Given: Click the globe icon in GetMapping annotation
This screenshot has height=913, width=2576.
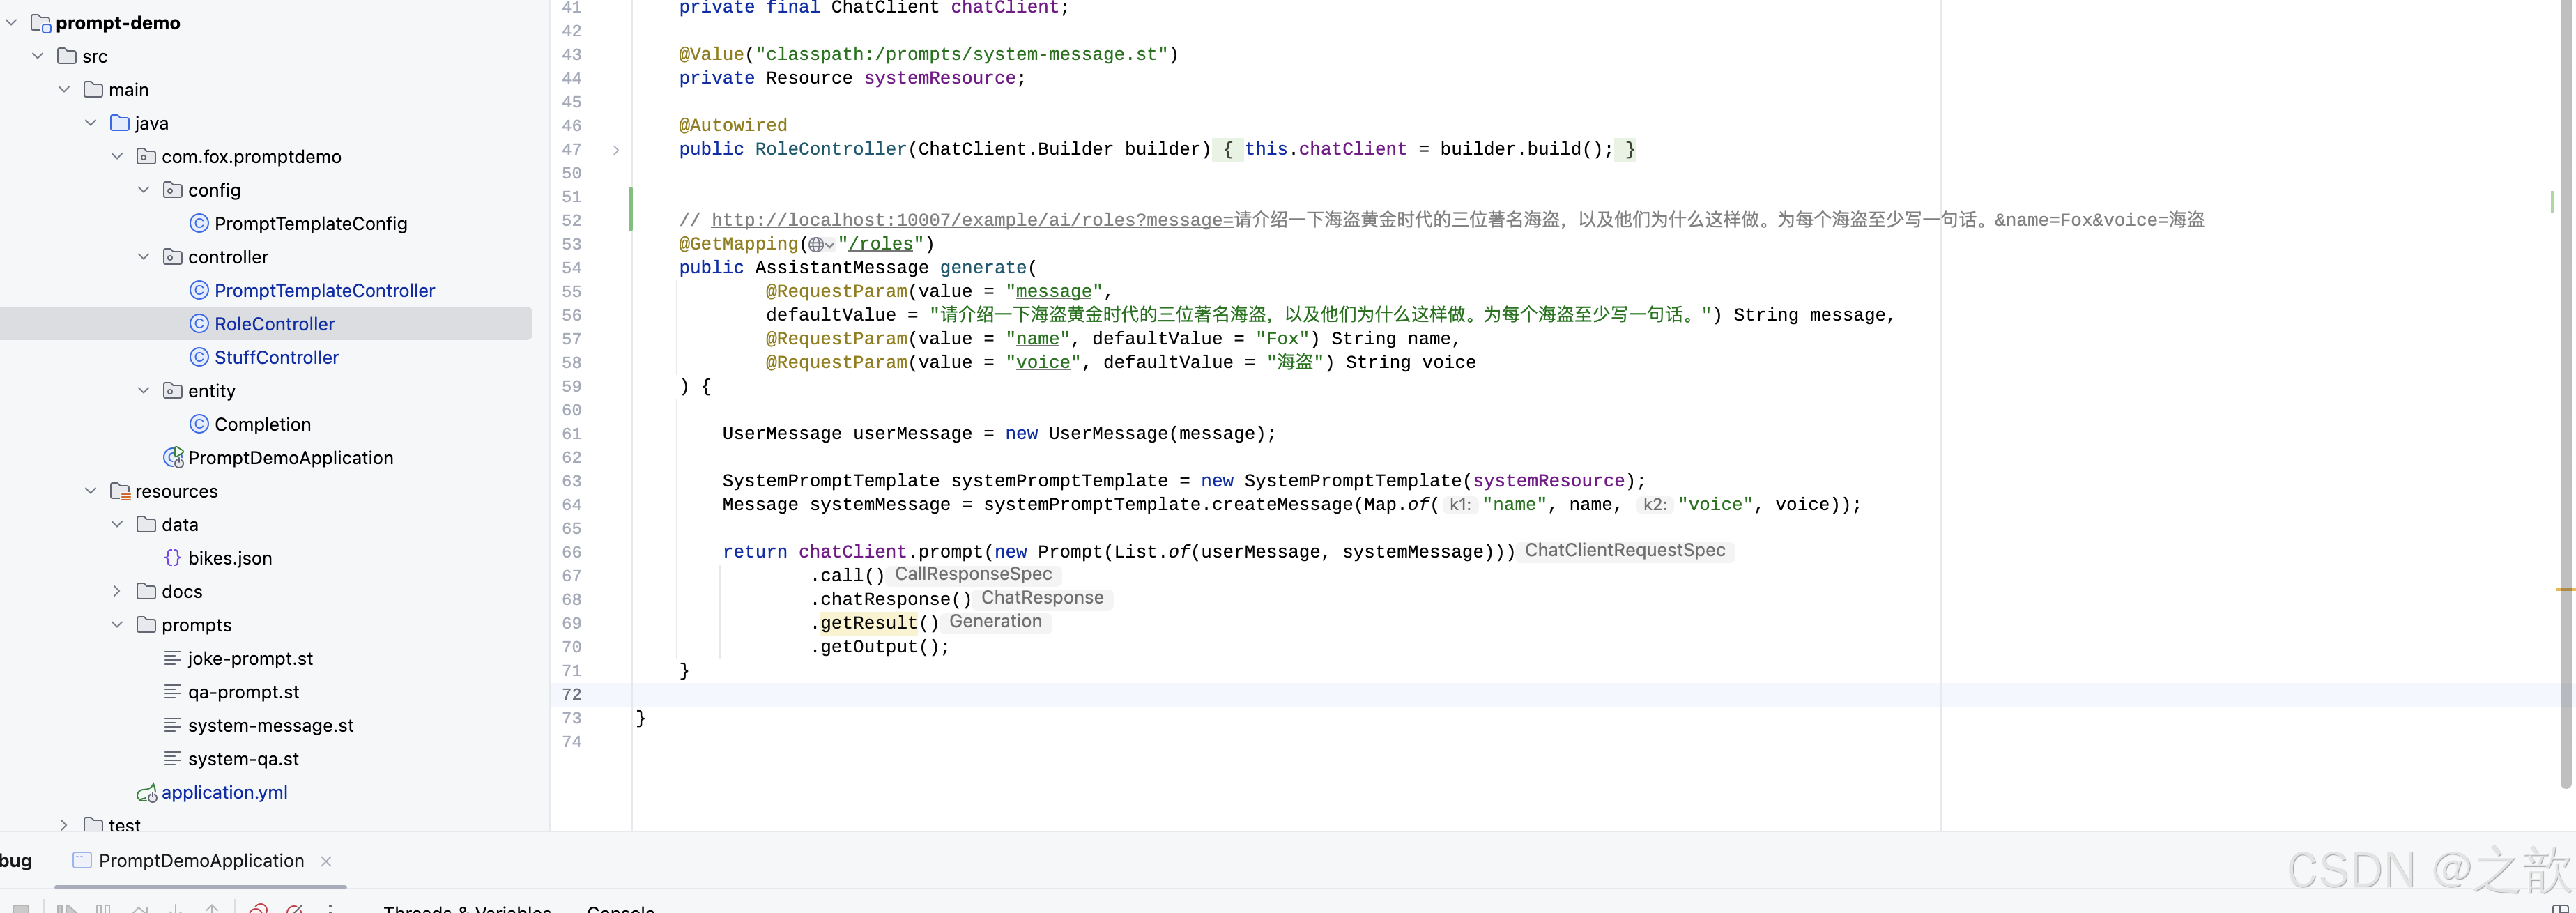Looking at the screenshot, I should coord(817,245).
